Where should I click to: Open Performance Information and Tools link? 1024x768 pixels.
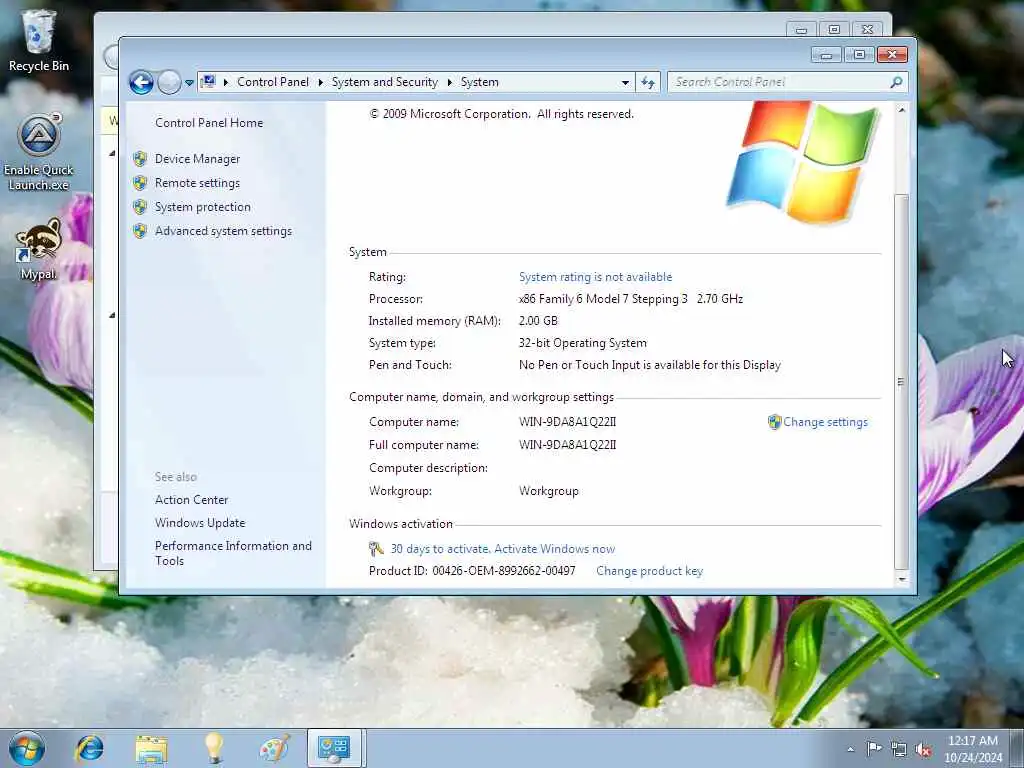click(233, 553)
